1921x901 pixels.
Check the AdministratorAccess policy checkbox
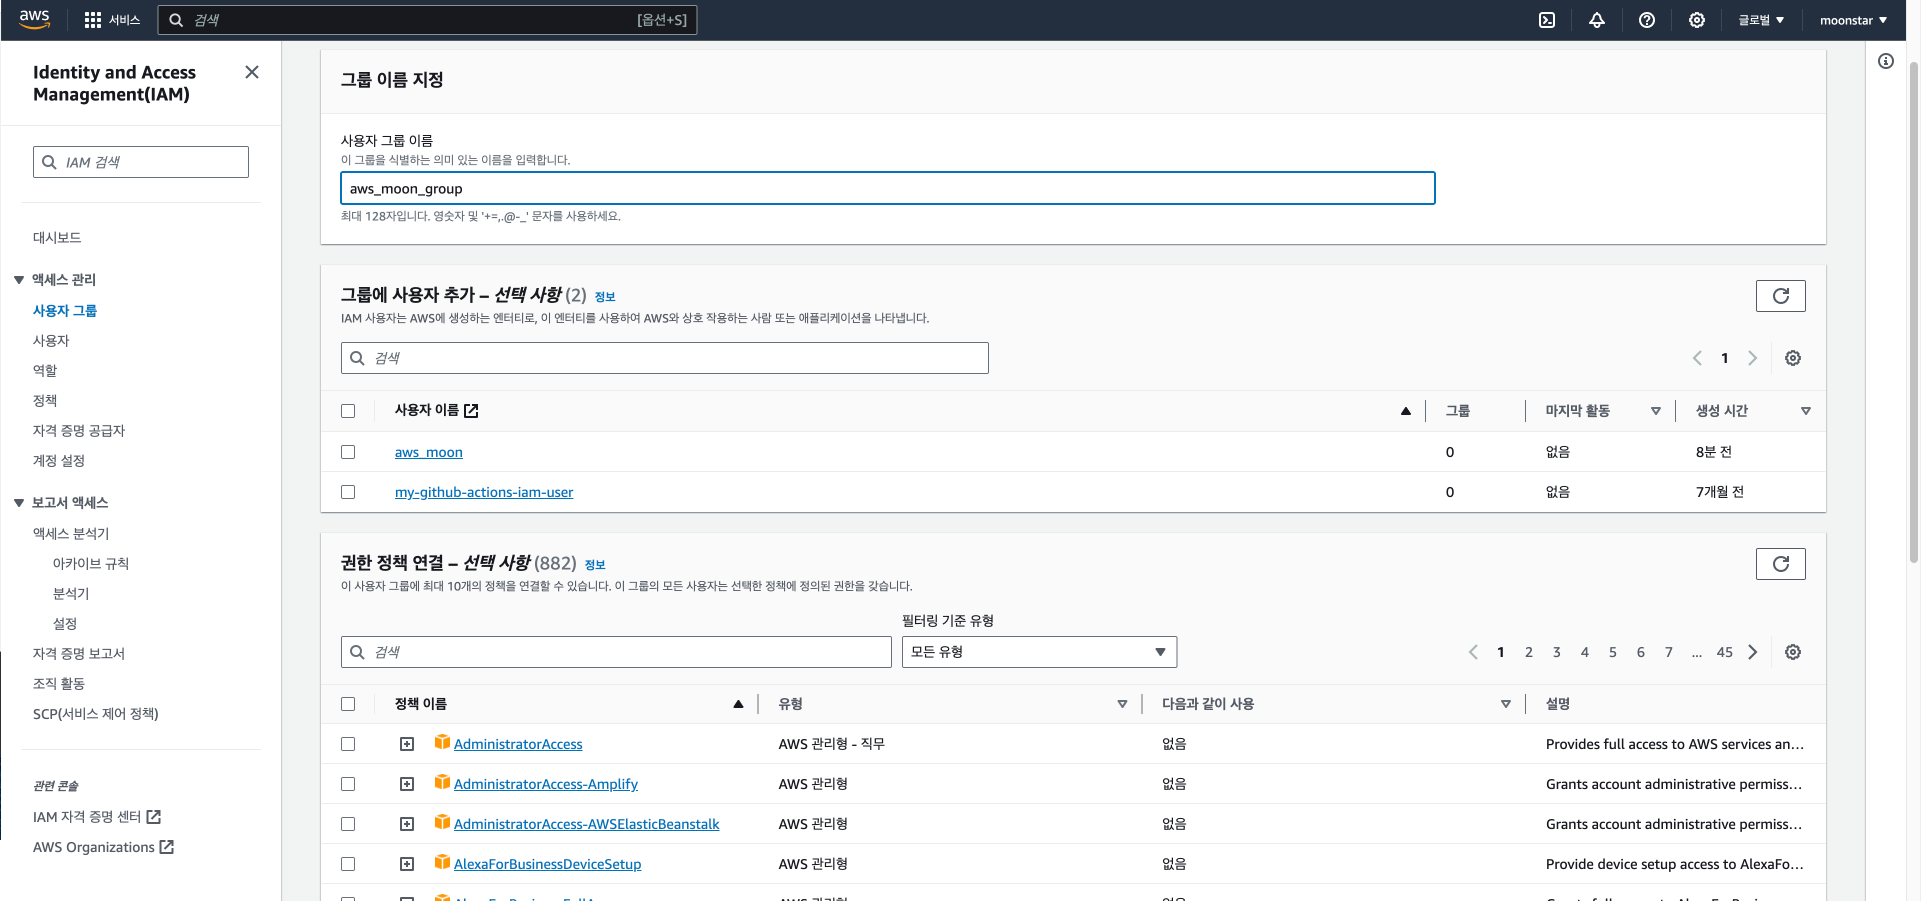tap(348, 744)
